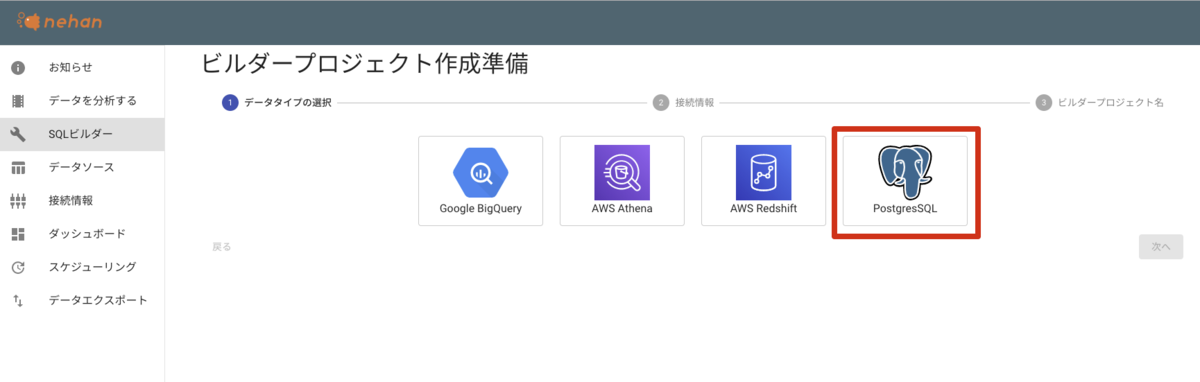Viewport: 1200px width, 382px height.
Task: Click the ビルダープロジェクト名 step label
Action: click(1111, 102)
